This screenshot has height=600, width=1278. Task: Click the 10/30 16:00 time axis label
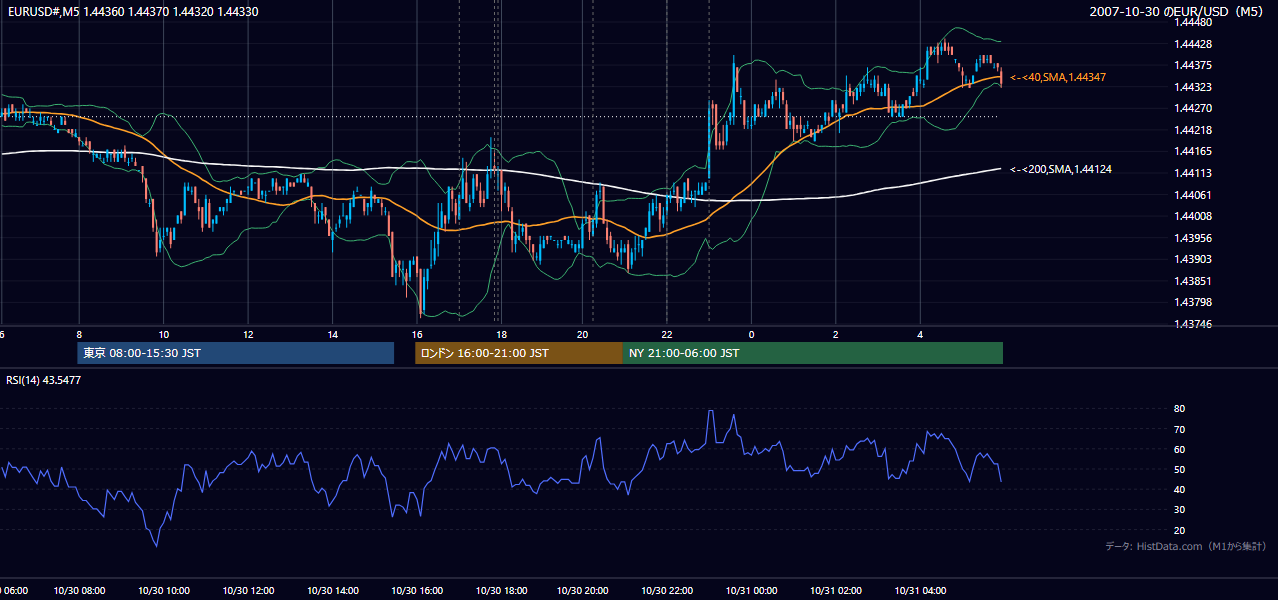[416, 591]
